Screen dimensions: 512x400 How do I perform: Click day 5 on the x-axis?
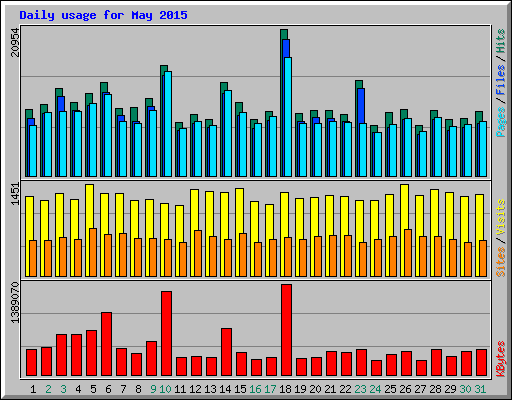[x=93, y=389]
